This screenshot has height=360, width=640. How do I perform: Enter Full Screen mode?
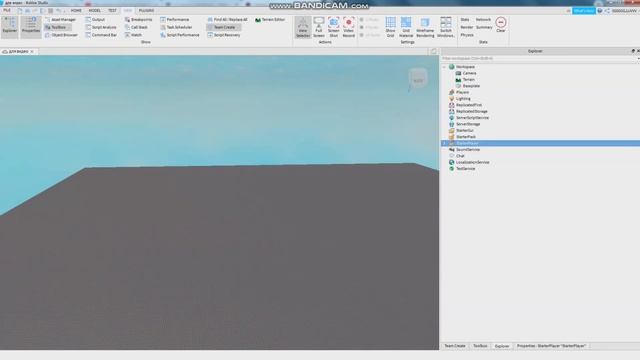click(x=319, y=27)
